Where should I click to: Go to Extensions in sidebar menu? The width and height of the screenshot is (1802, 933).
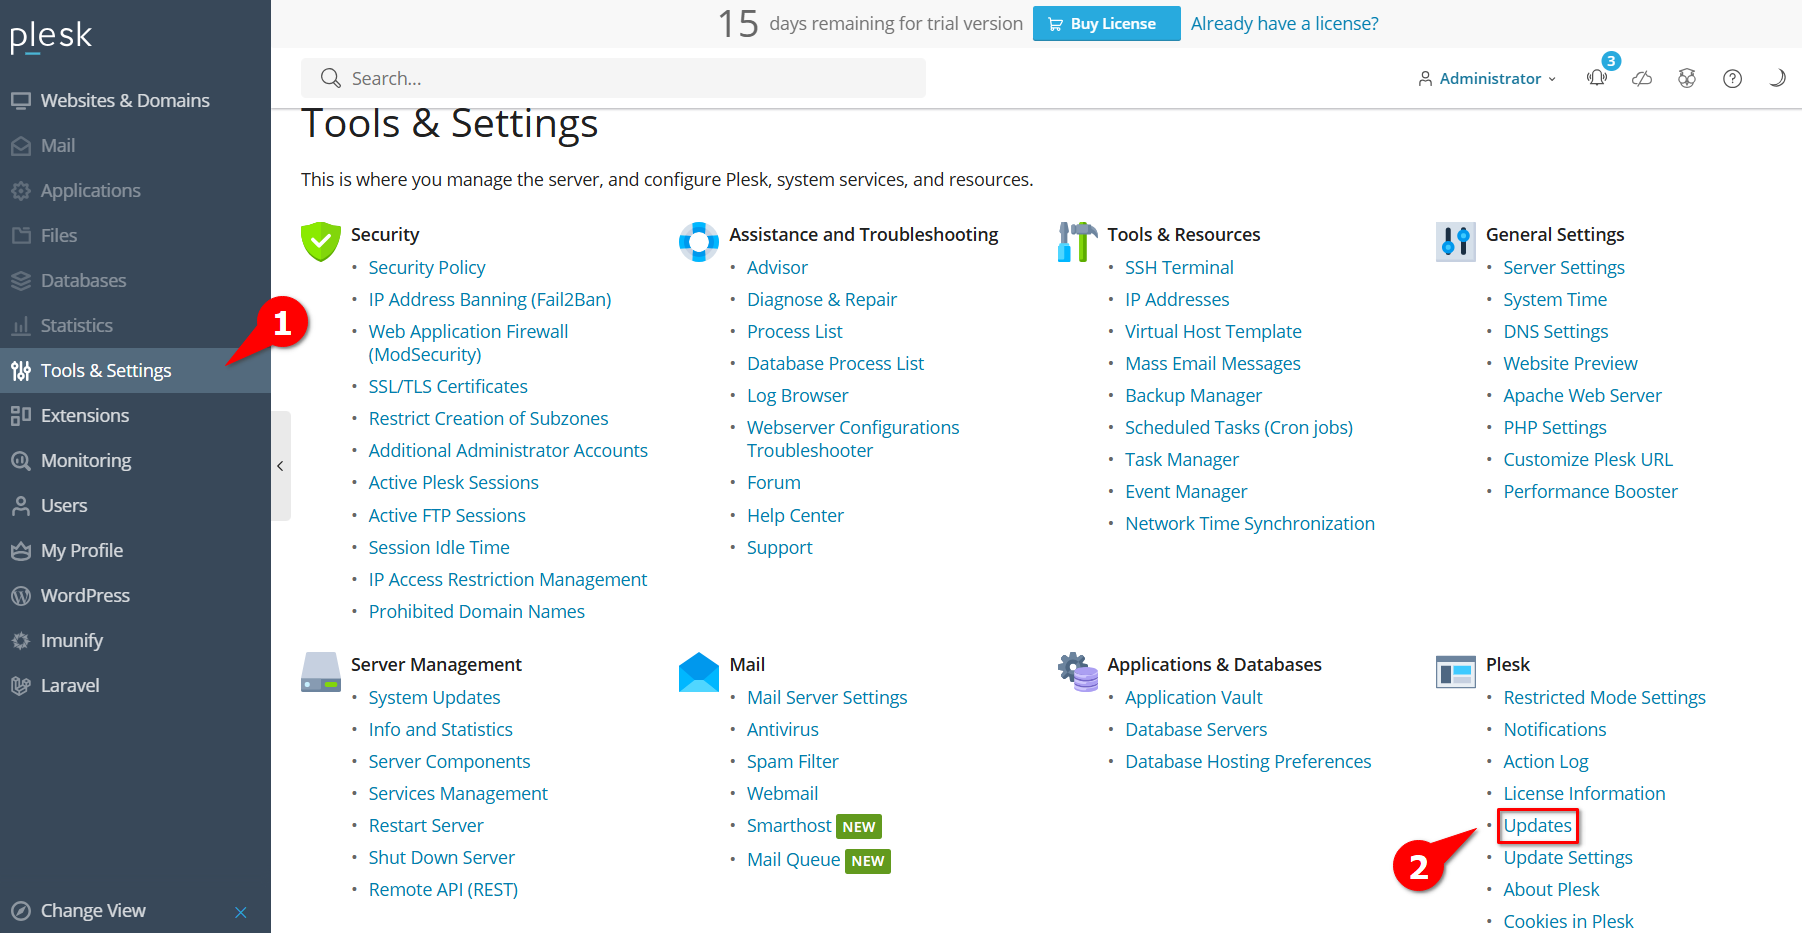(85, 415)
